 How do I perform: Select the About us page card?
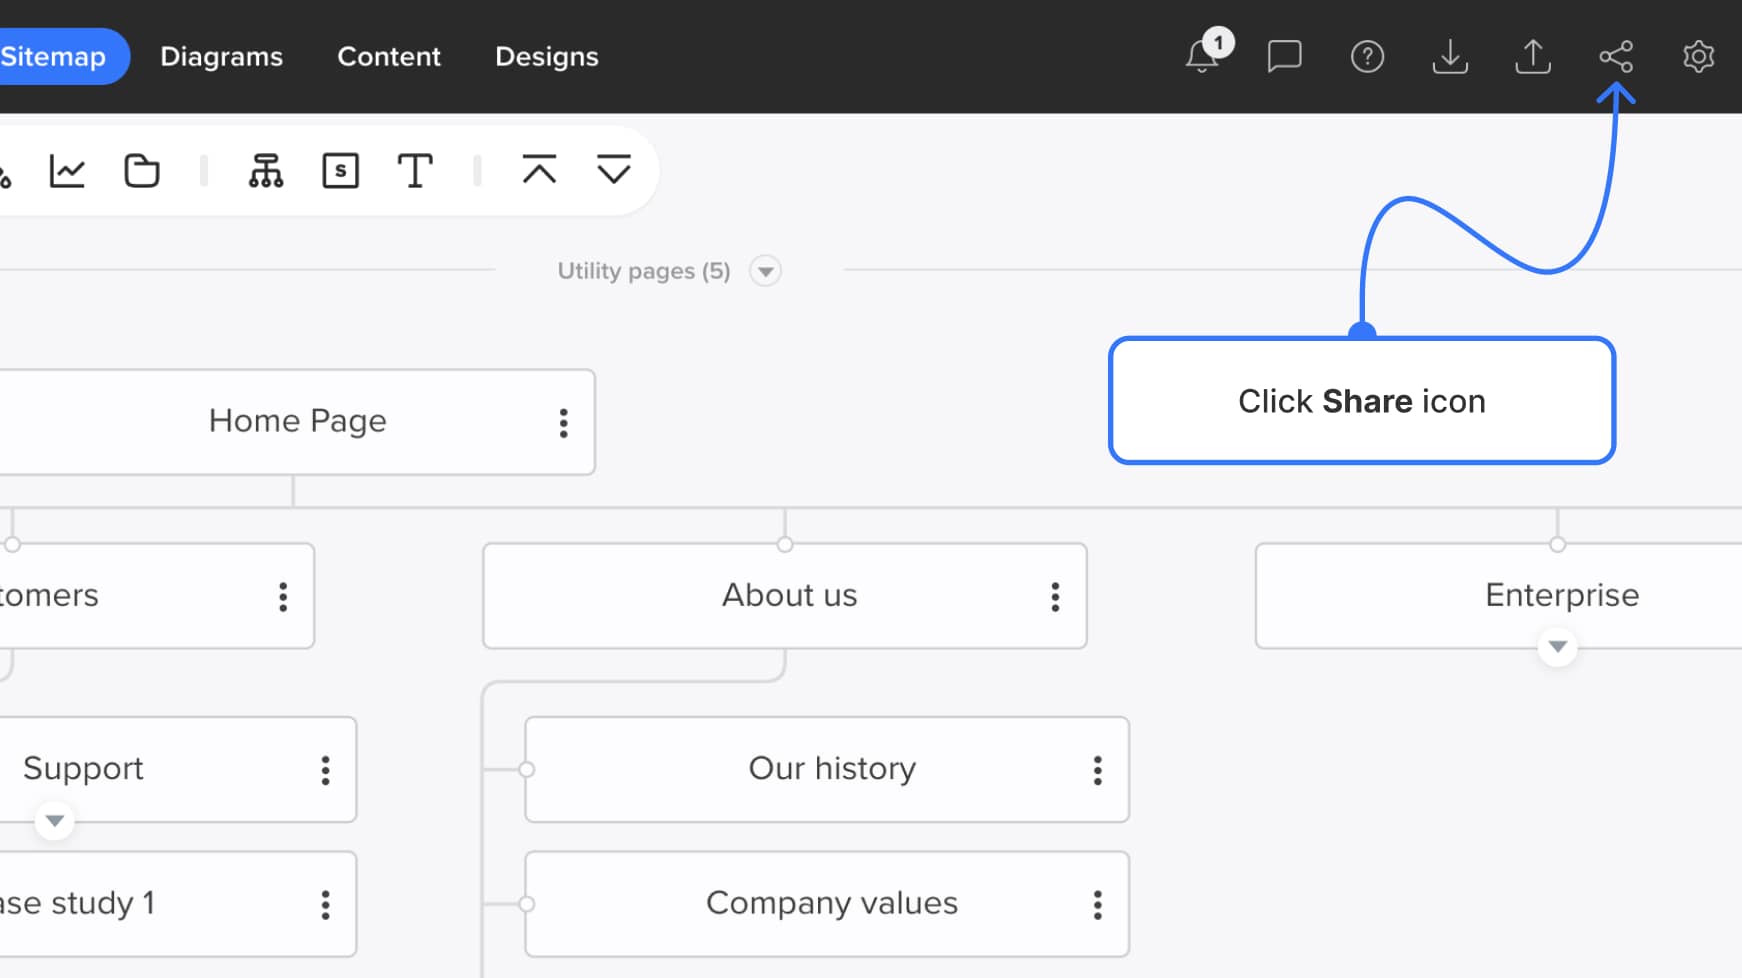[x=785, y=596]
